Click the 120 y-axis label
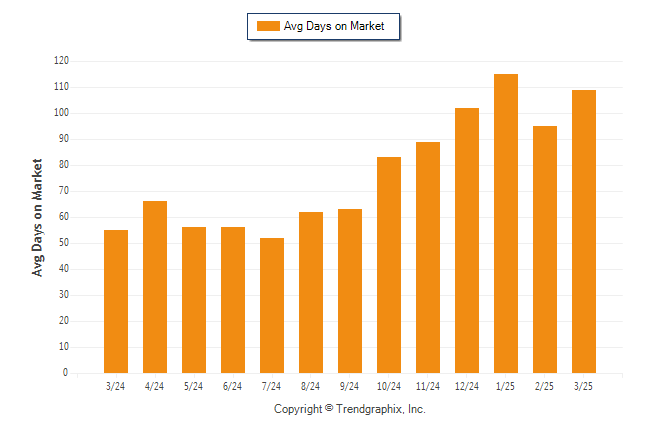The width and height of the screenshot is (646, 434). 61,61
